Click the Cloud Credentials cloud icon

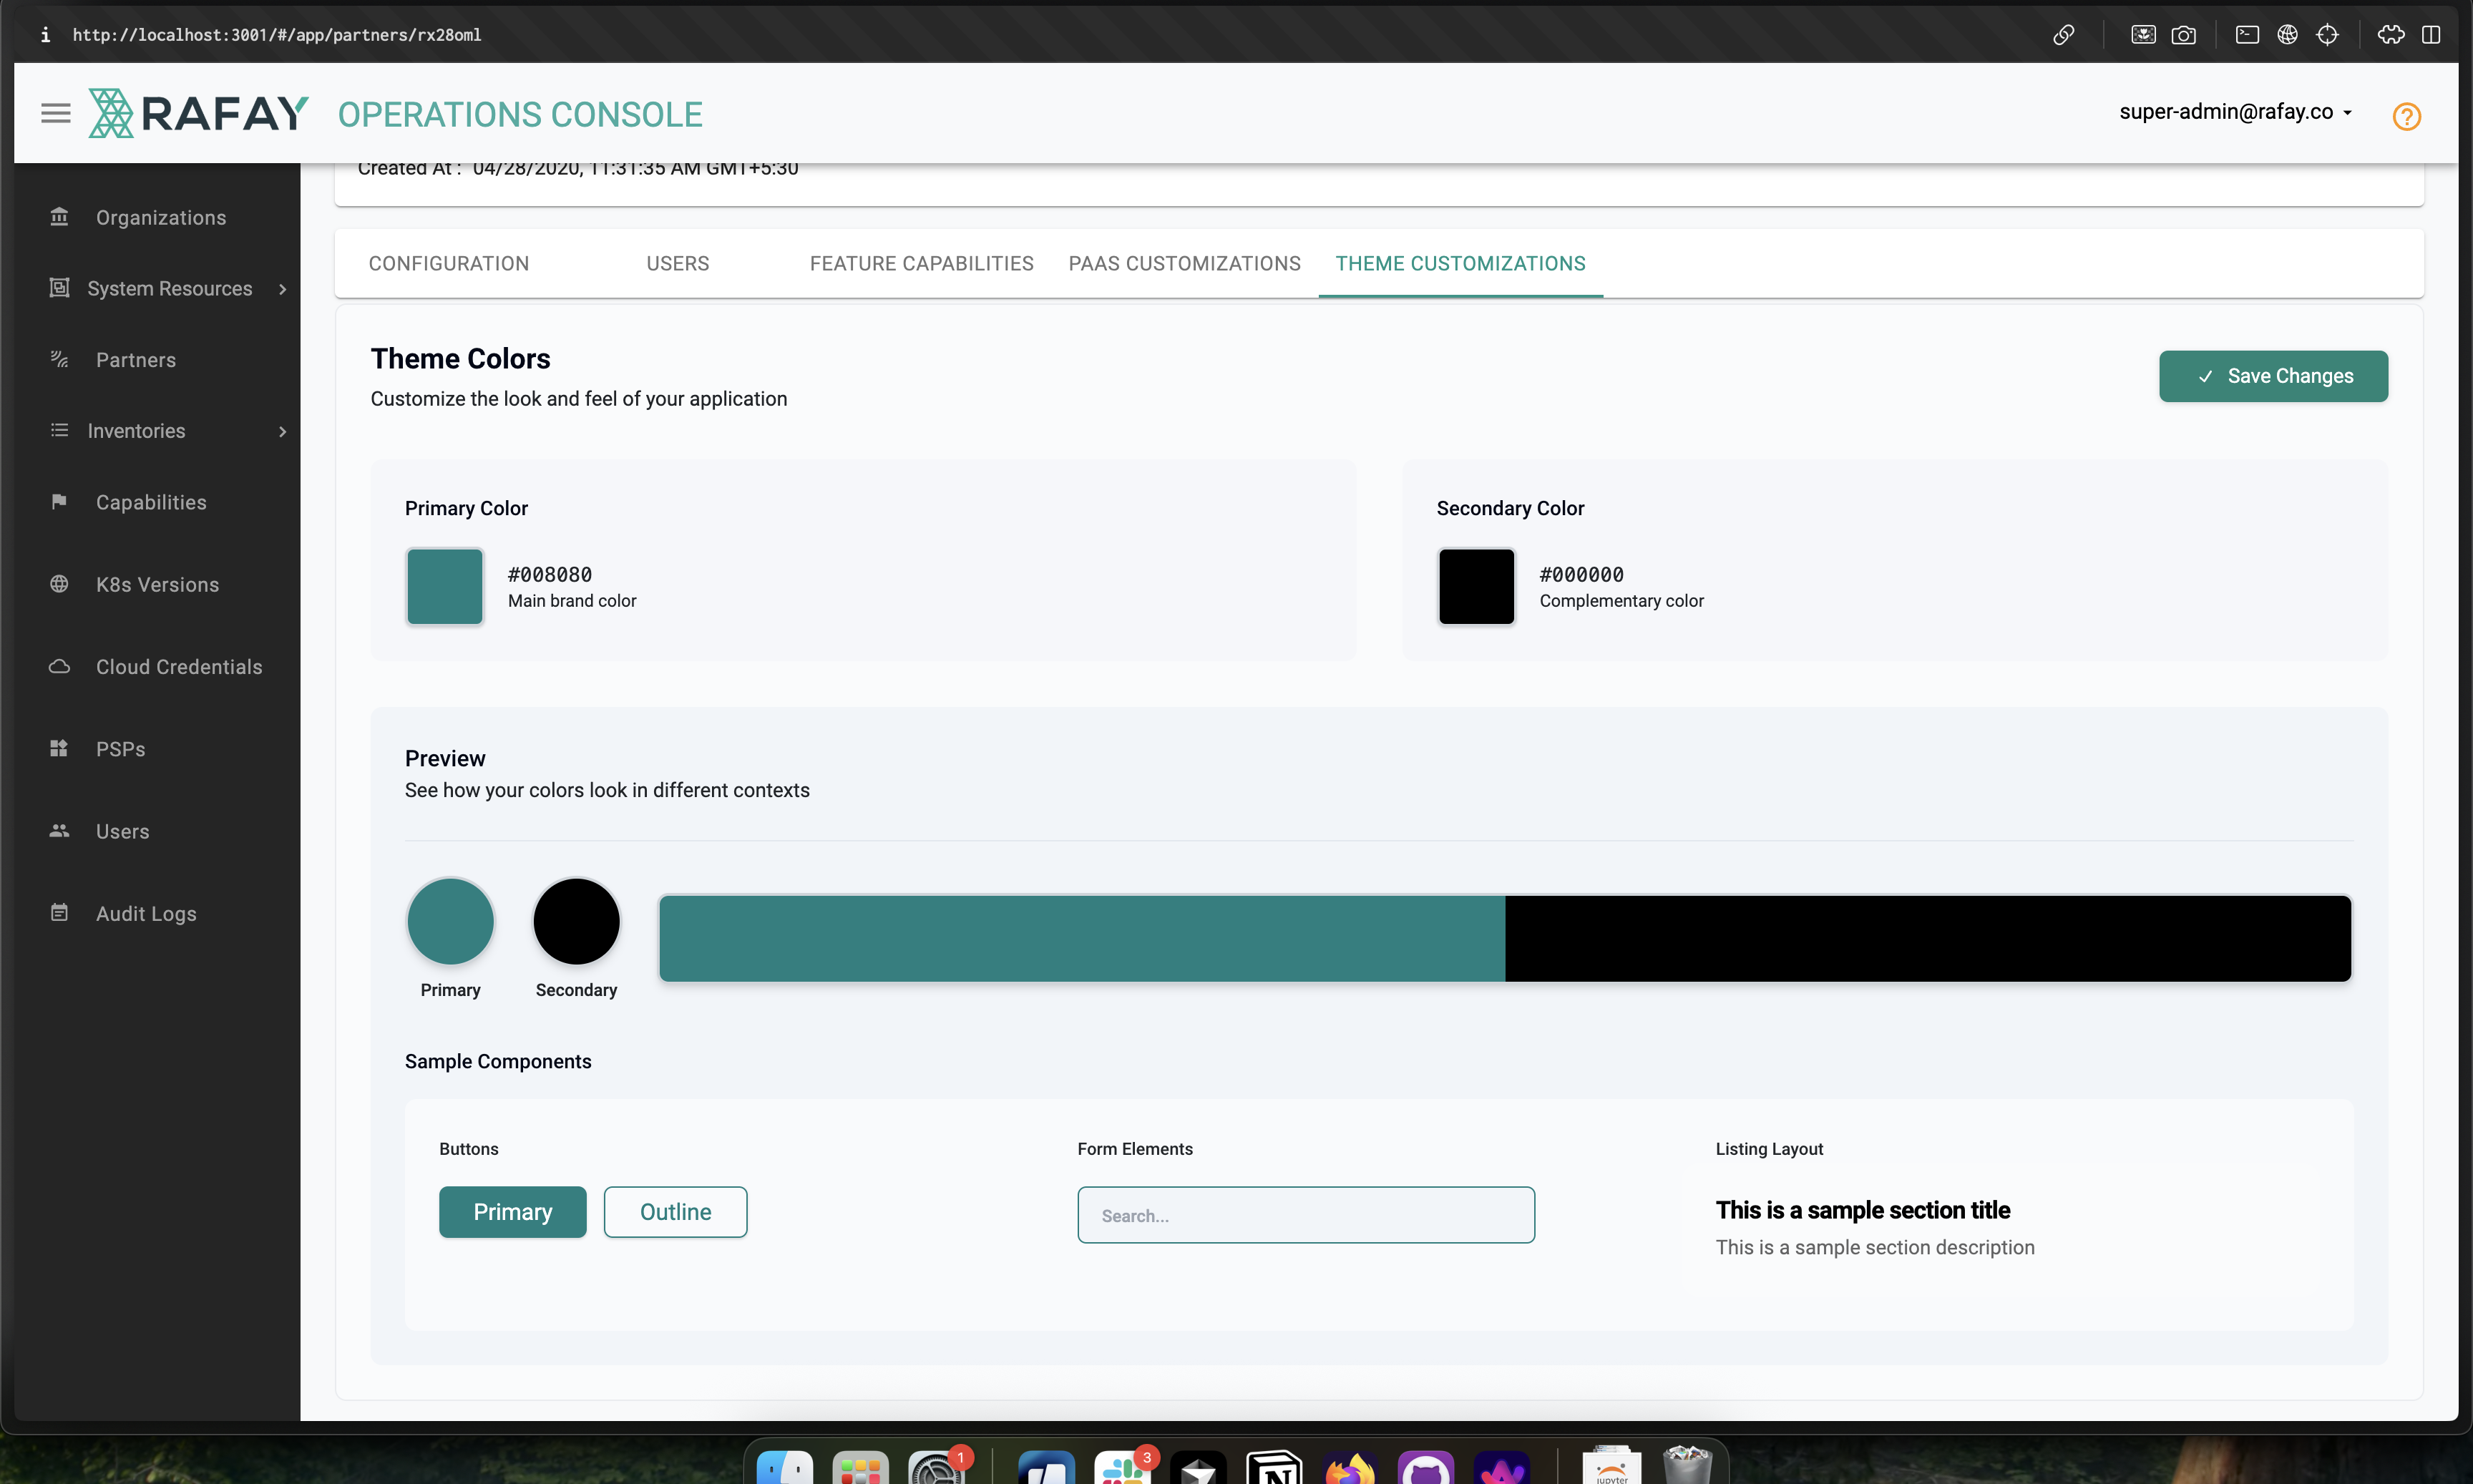coord(59,666)
